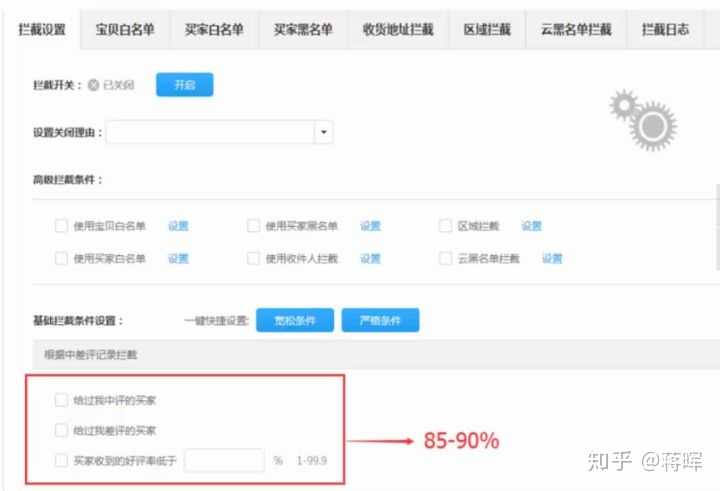Check 给过我差评的买家 checkbox
Image resolution: width=720 pixels, height=491 pixels.
pyautogui.click(x=61, y=430)
